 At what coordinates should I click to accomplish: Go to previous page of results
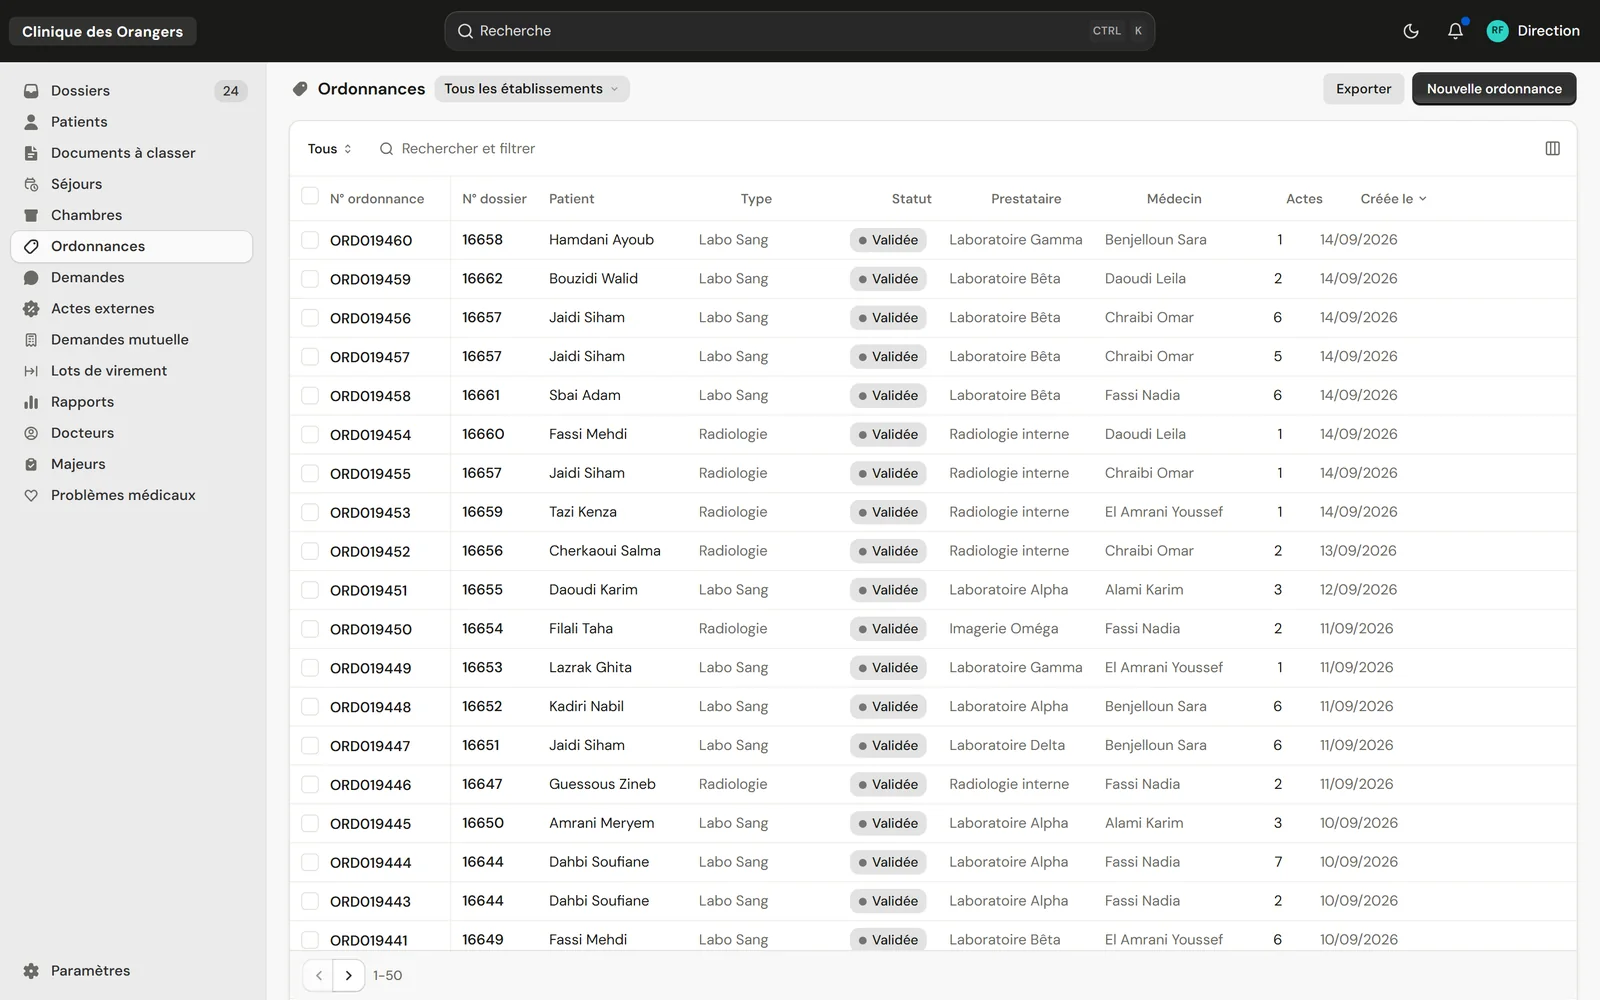(x=318, y=975)
